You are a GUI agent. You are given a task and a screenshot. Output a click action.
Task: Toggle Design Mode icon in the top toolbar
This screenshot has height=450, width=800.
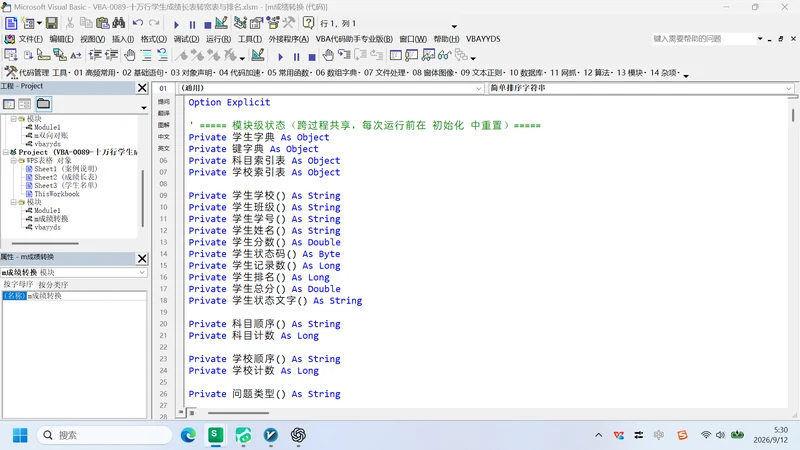coord(221,23)
